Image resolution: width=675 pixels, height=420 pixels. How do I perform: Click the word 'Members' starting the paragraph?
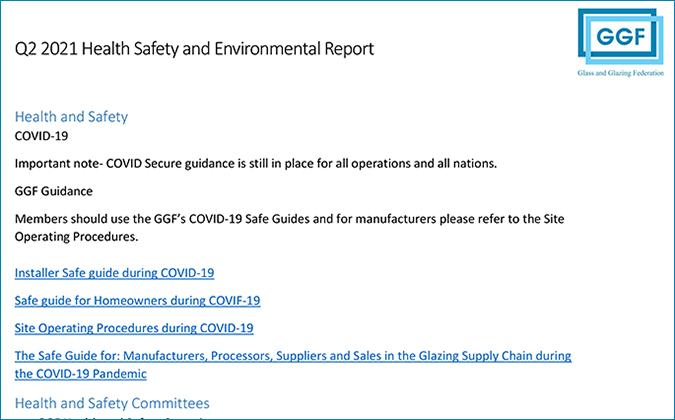(x=41, y=219)
